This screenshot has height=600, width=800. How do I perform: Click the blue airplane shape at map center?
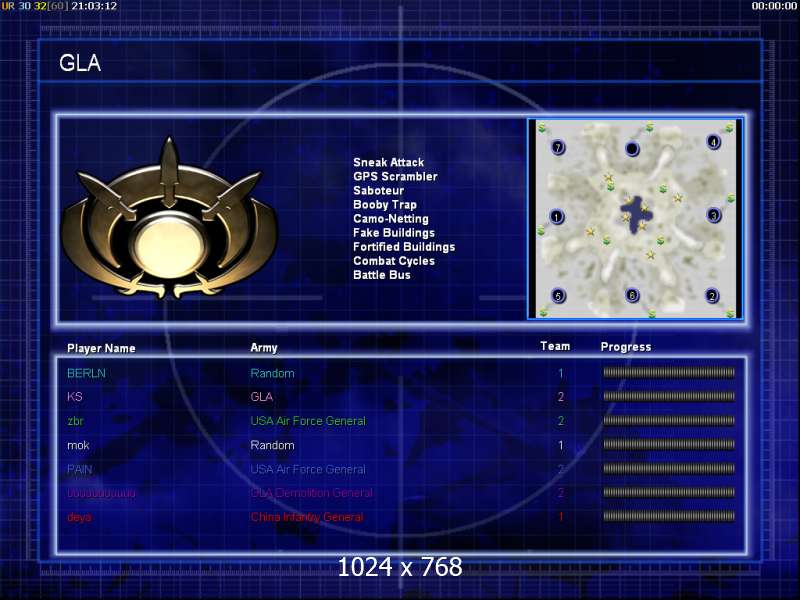[x=635, y=214]
